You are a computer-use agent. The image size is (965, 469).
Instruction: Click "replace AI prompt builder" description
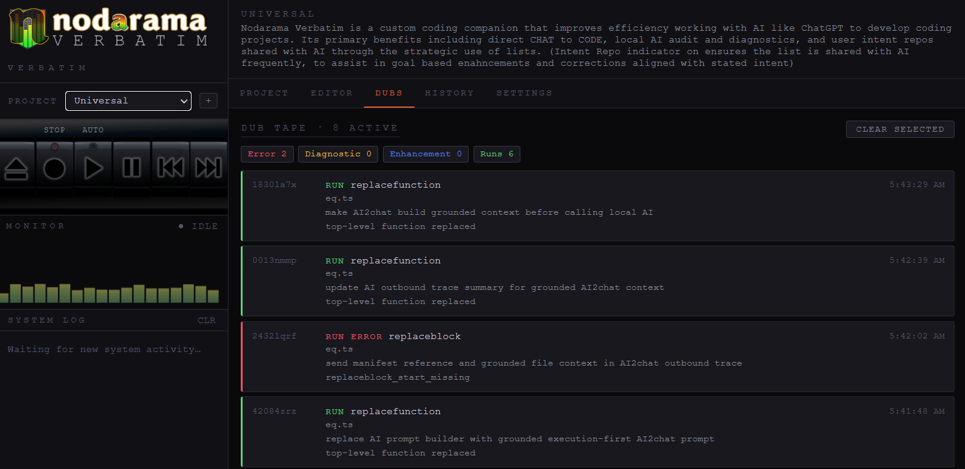[x=520, y=439]
